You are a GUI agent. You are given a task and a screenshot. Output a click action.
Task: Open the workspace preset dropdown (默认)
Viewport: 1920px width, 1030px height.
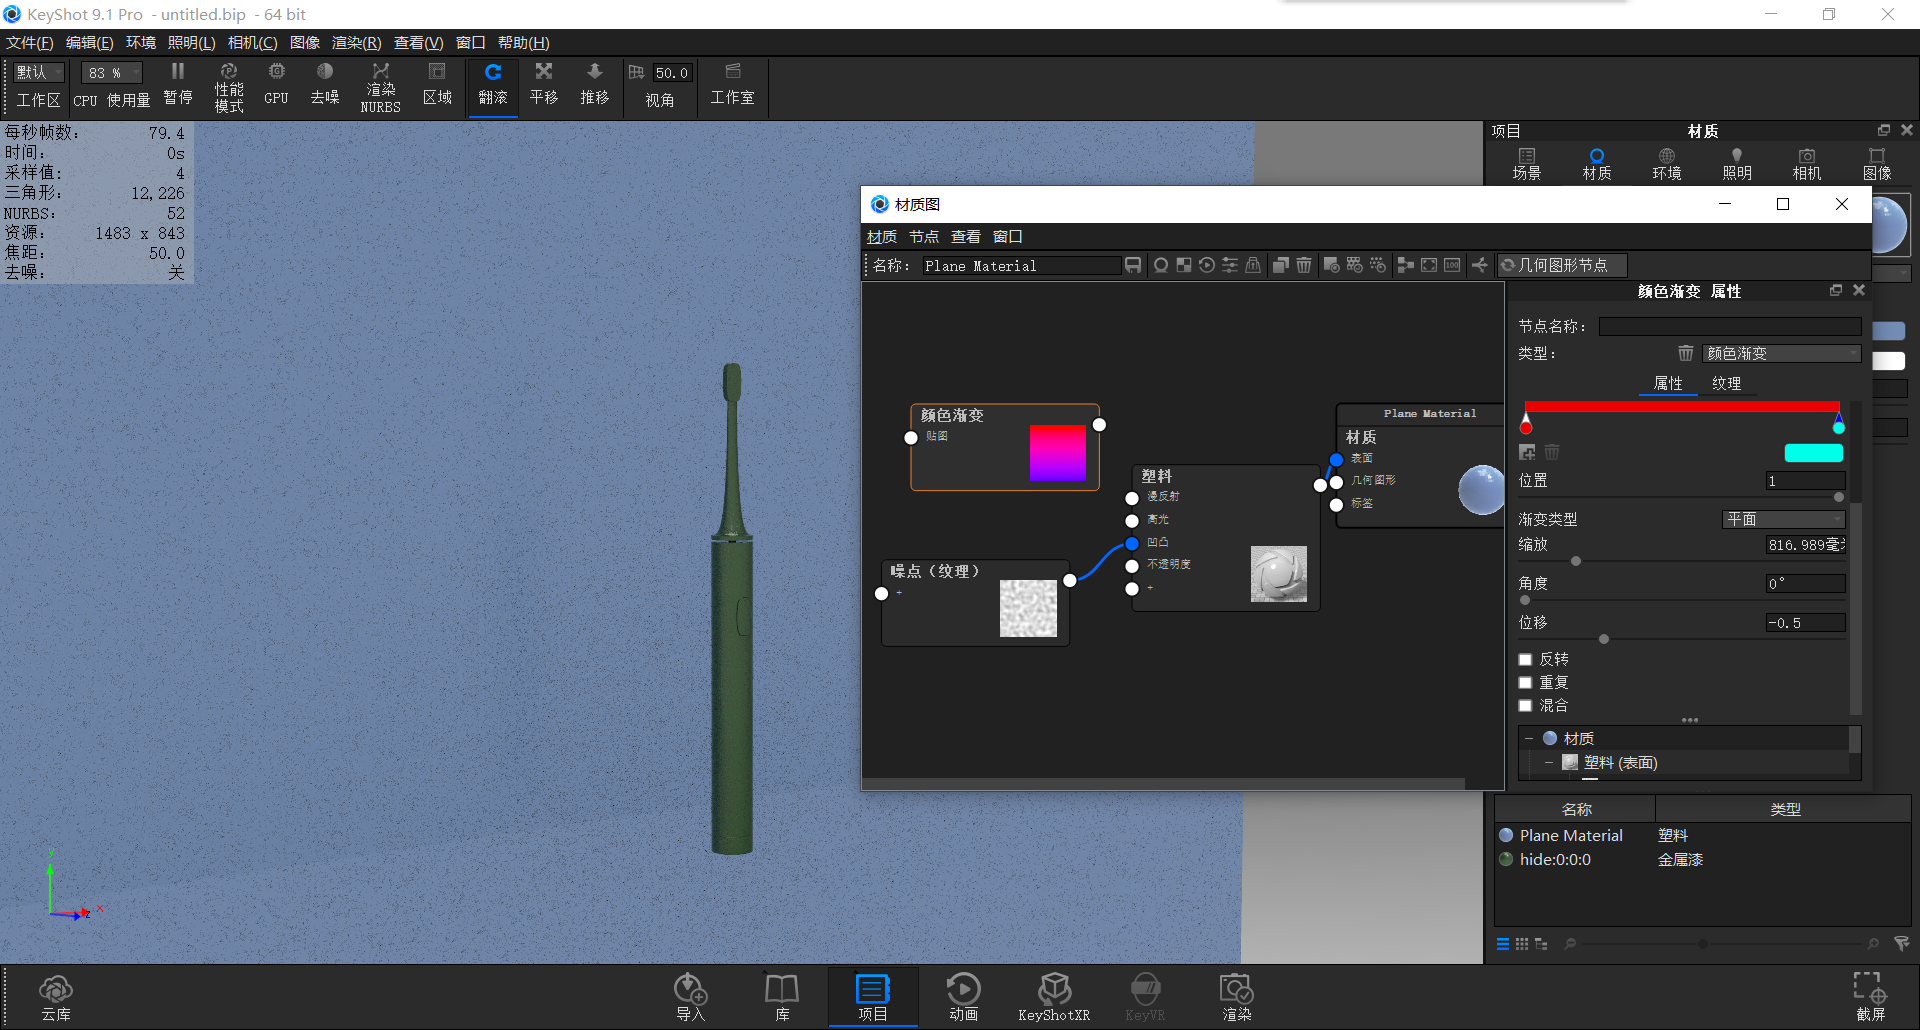38,72
